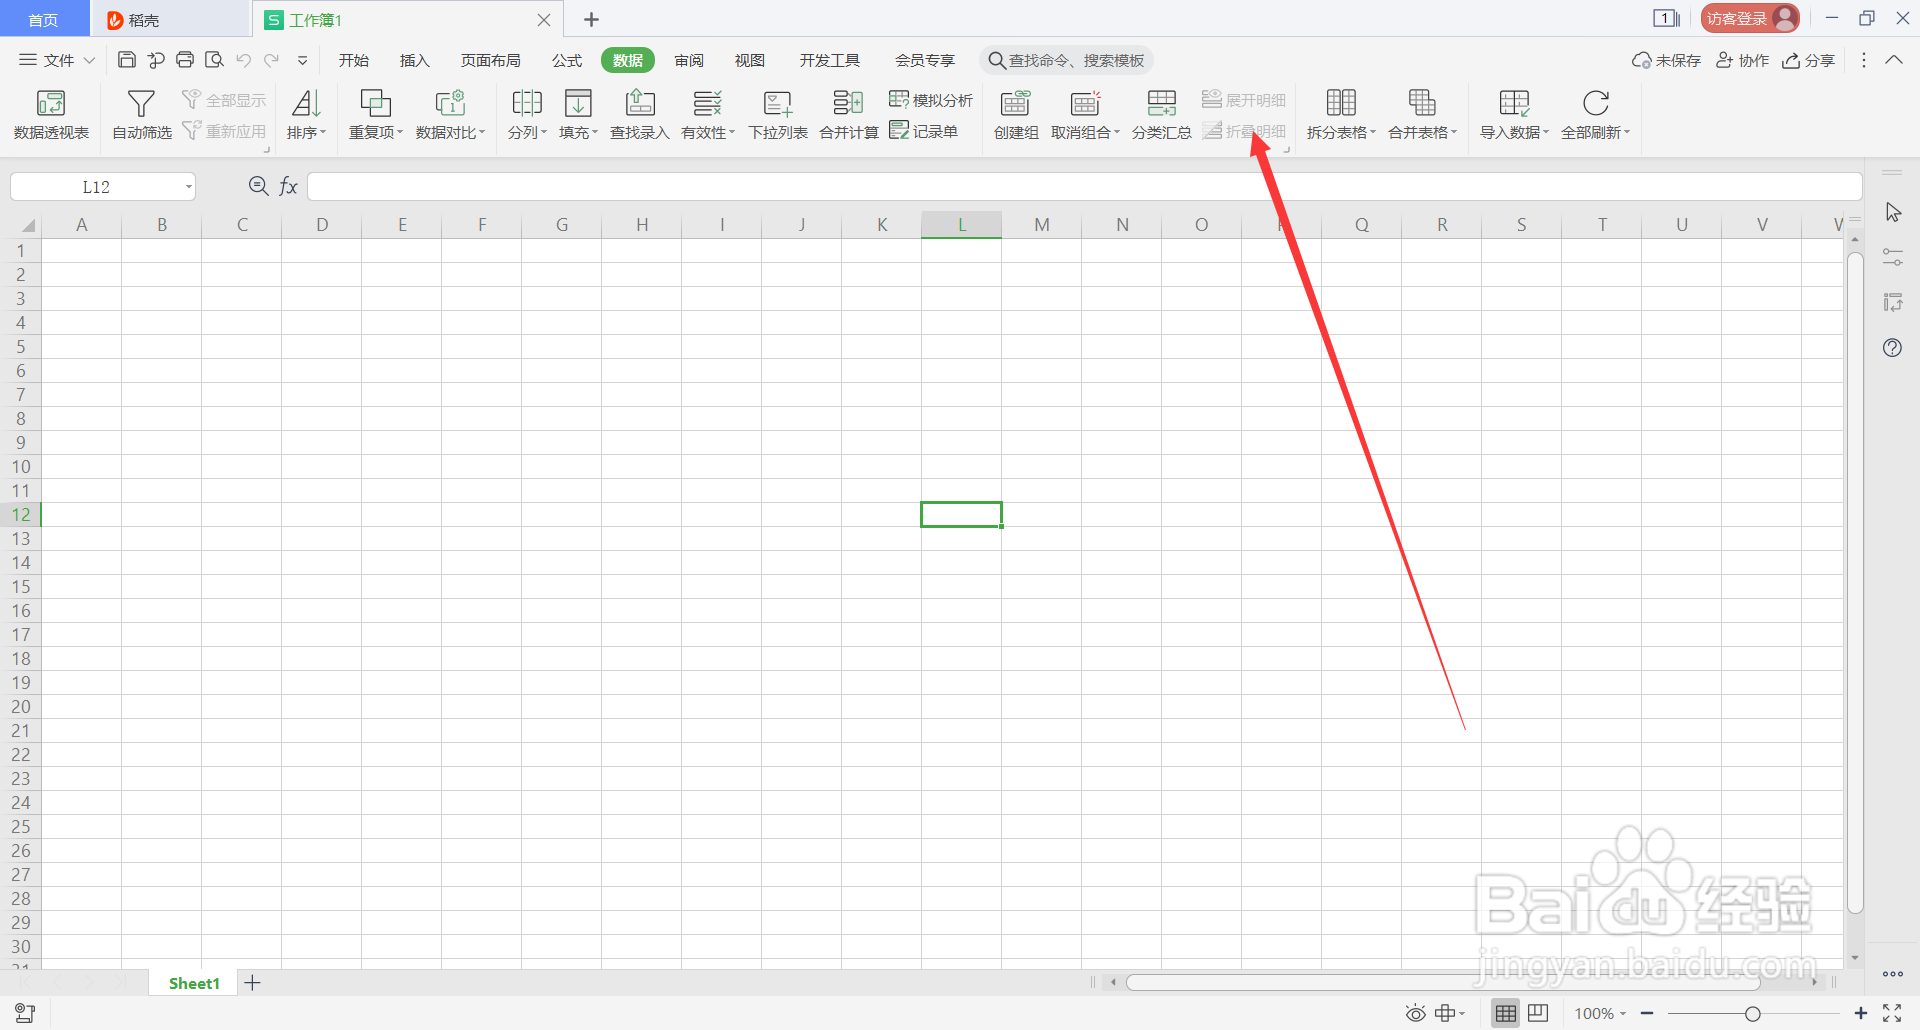Image resolution: width=1920 pixels, height=1030 pixels.
Task: Open the 页面布局 ribbon tab
Action: point(490,60)
